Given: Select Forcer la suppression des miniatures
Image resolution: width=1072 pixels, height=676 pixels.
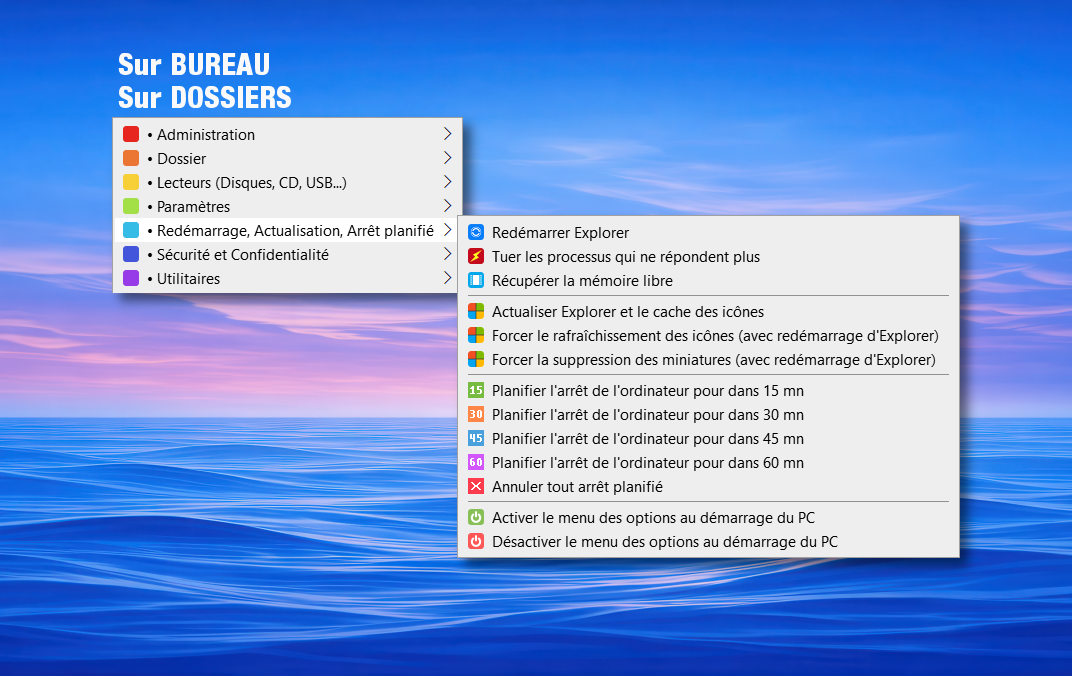Looking at the screenshot, I should coord(713,360).
